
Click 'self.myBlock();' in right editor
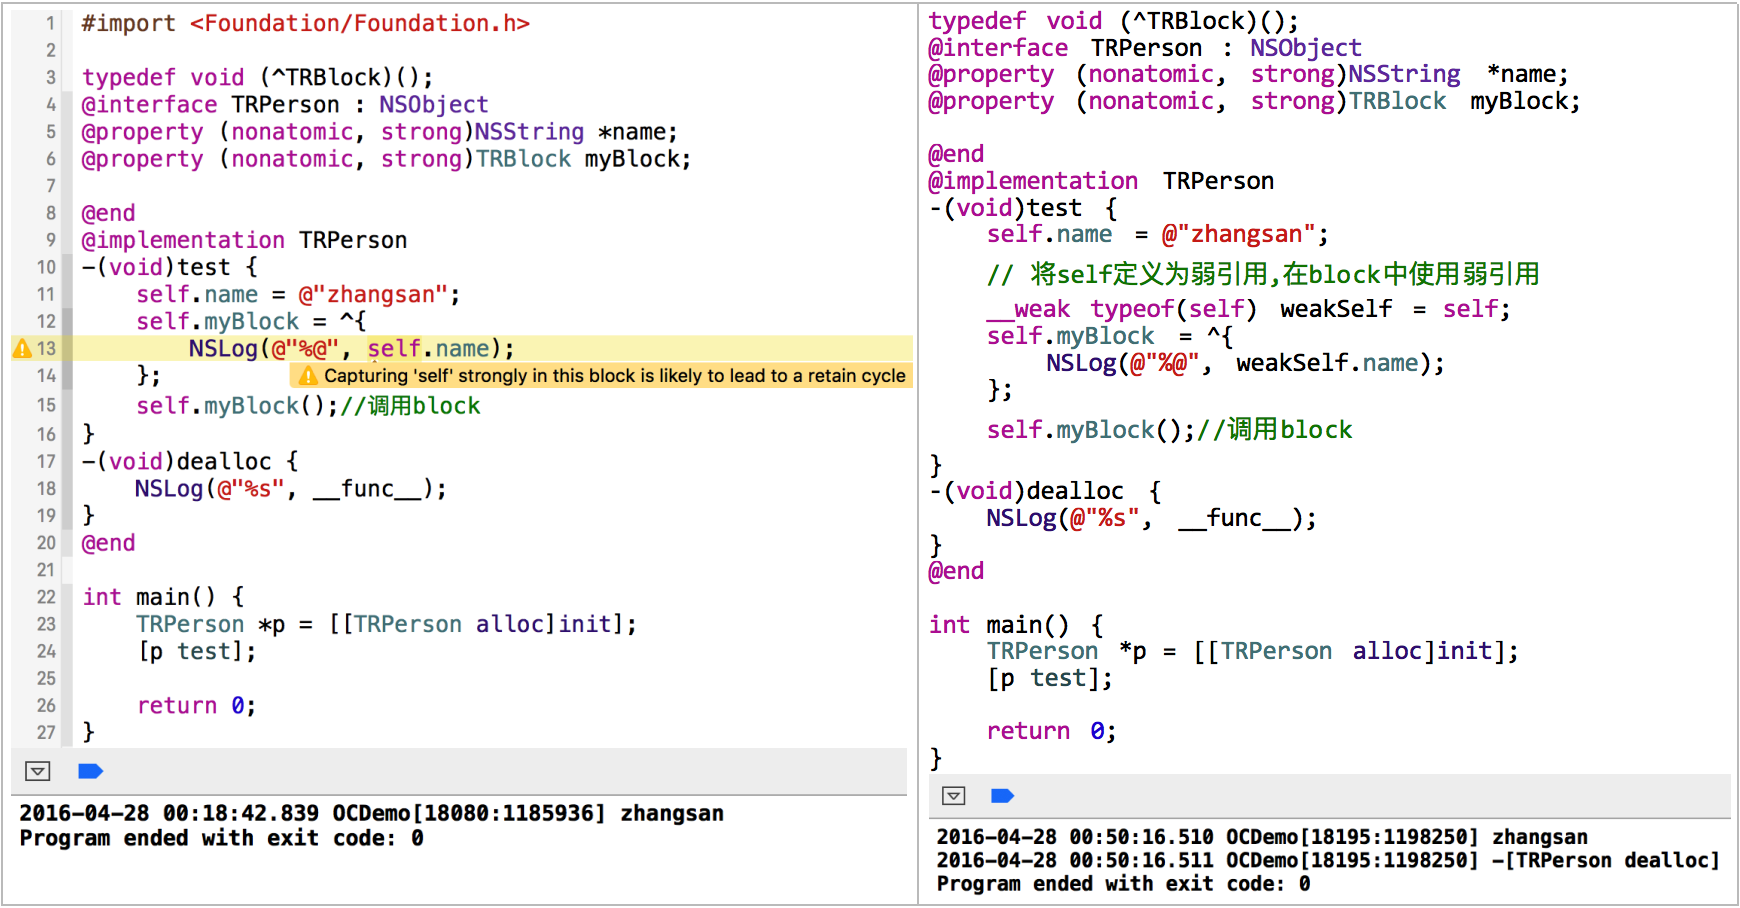pyautogui.click(x=1091, y=430)
